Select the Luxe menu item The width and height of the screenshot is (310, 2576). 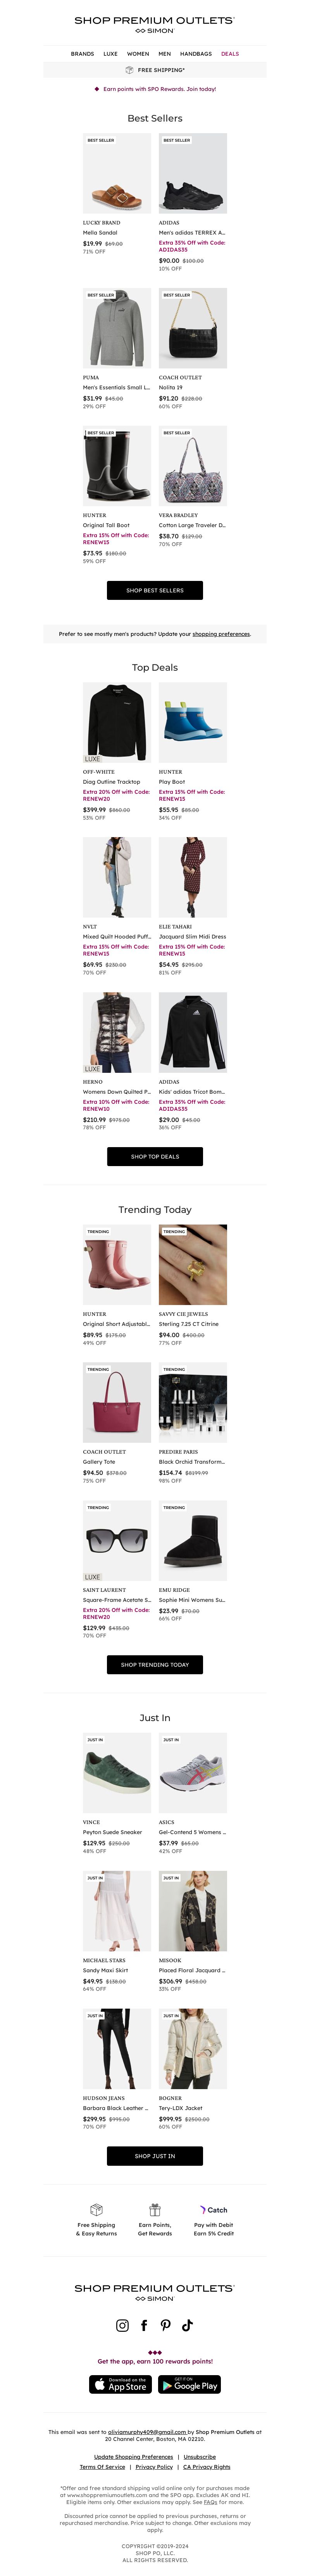110,54
